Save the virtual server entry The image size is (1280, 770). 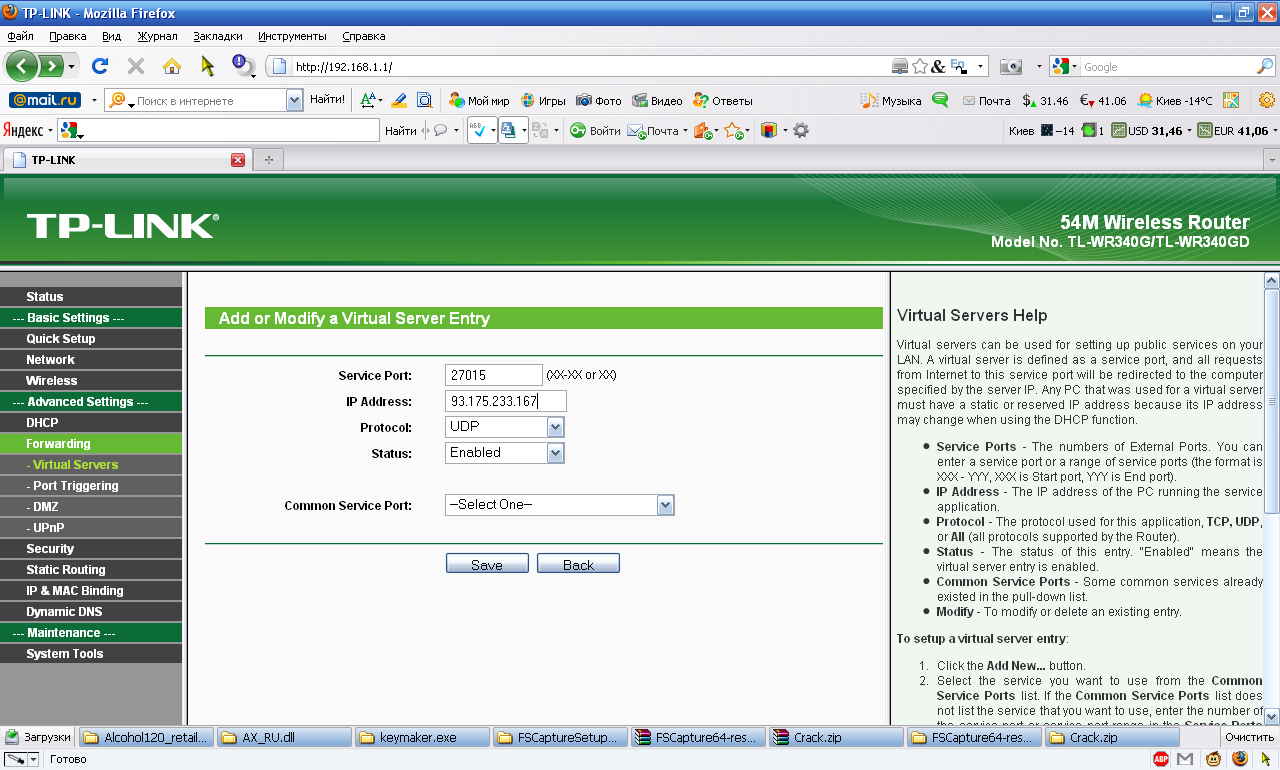(x=487, y=564)
